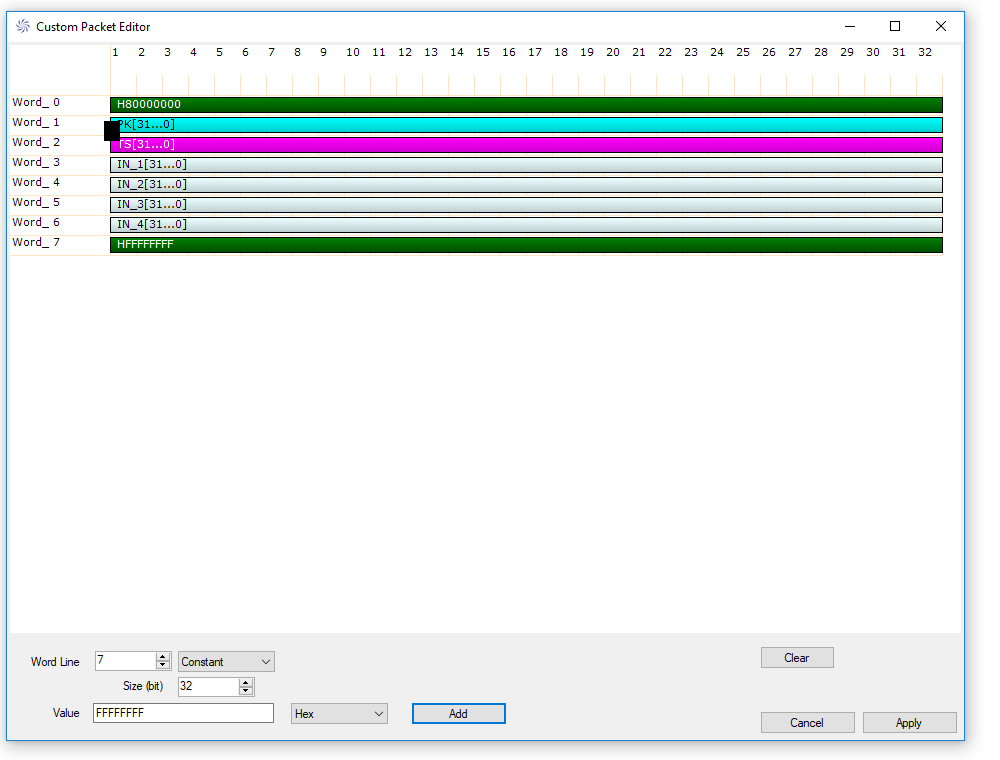Select the PK[31...0] cyan field bar

526,124
